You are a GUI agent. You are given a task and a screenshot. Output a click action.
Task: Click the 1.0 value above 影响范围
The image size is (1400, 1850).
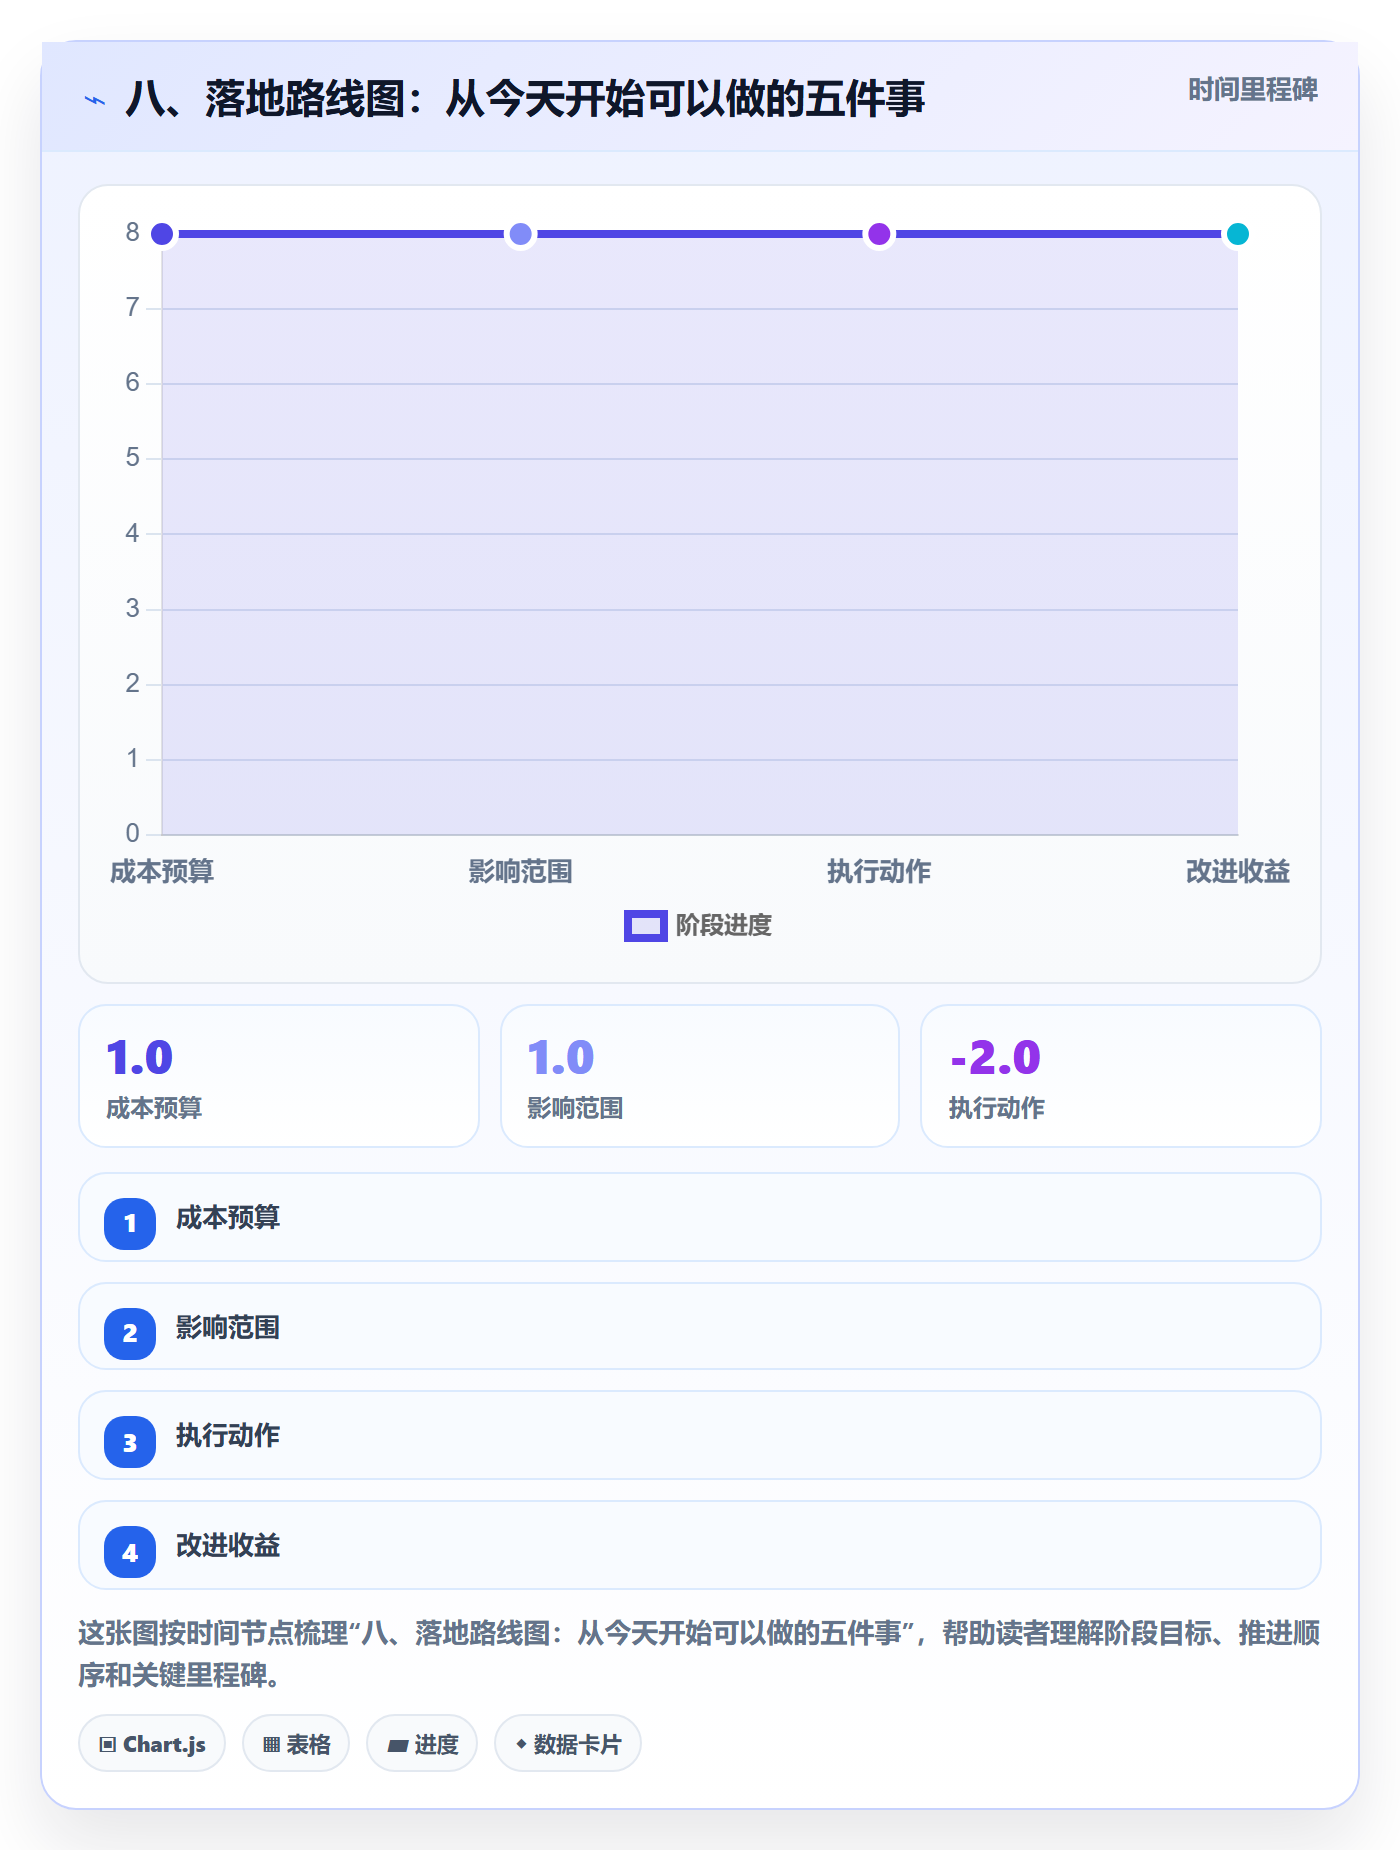561,1058
